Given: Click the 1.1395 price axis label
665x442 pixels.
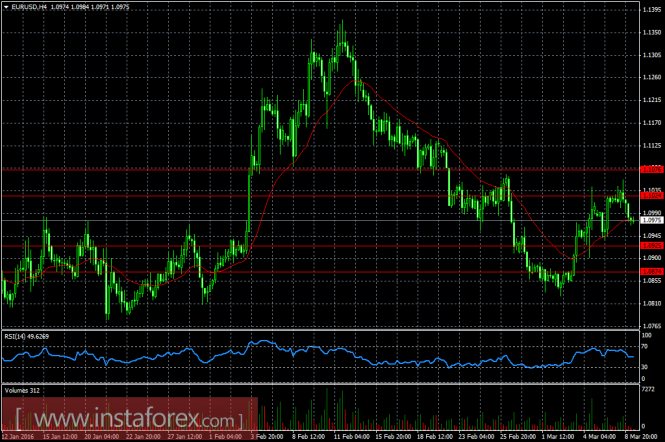Looking at the screenshot, I should [652, 10].
